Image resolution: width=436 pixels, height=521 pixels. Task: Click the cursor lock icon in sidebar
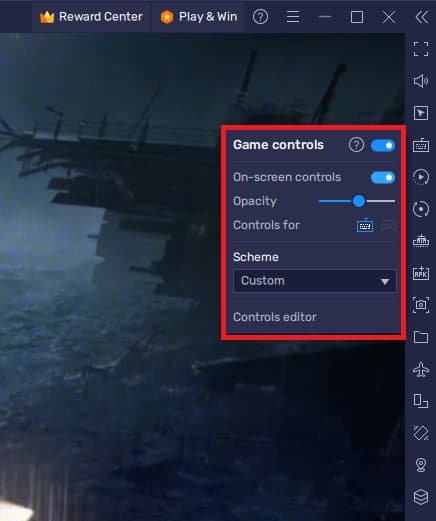[421, 113]
